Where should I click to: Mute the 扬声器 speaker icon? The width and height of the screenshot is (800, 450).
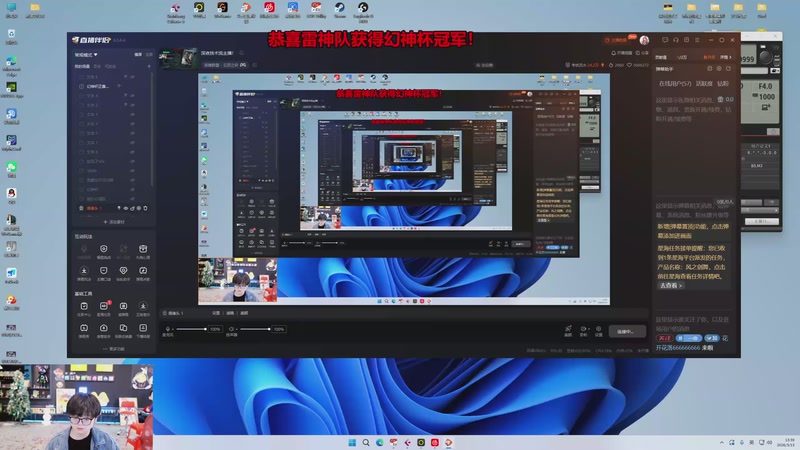232,329
